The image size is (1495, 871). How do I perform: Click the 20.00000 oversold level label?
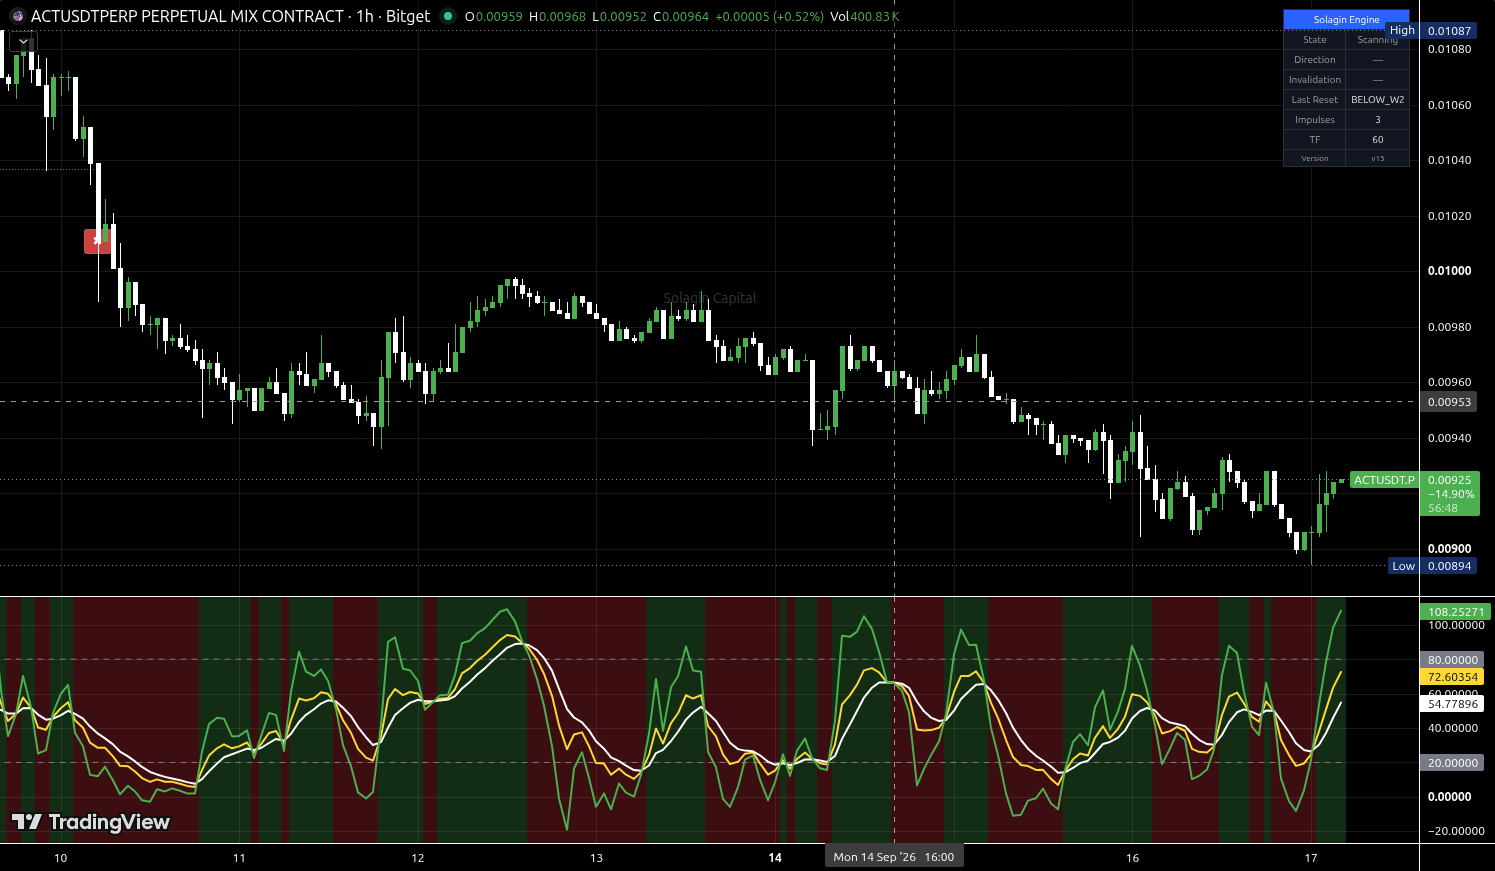click(1453, 763)
